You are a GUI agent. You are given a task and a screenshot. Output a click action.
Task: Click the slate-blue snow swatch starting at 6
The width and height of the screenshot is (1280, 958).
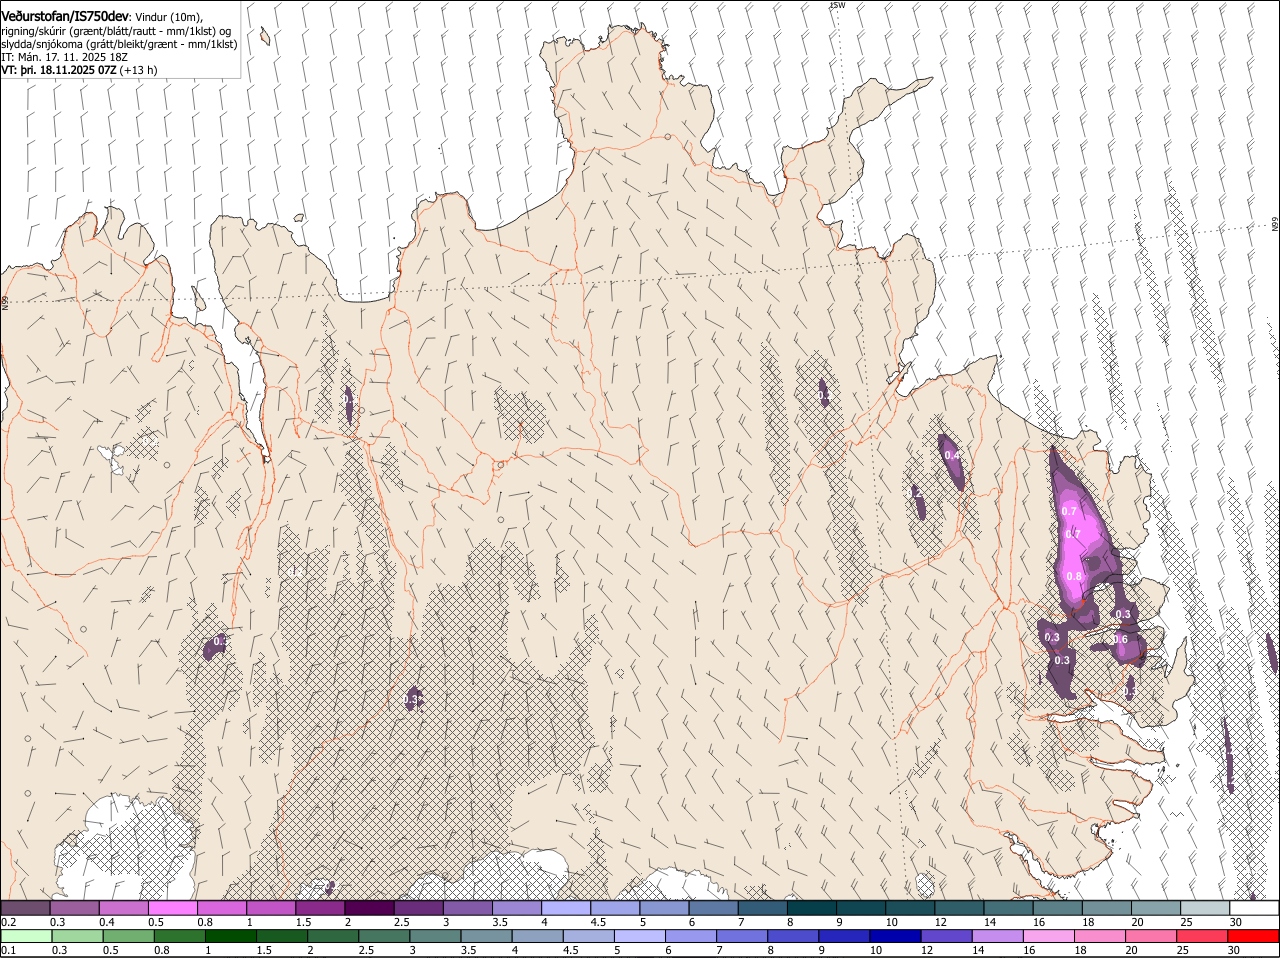click(713, 908)
